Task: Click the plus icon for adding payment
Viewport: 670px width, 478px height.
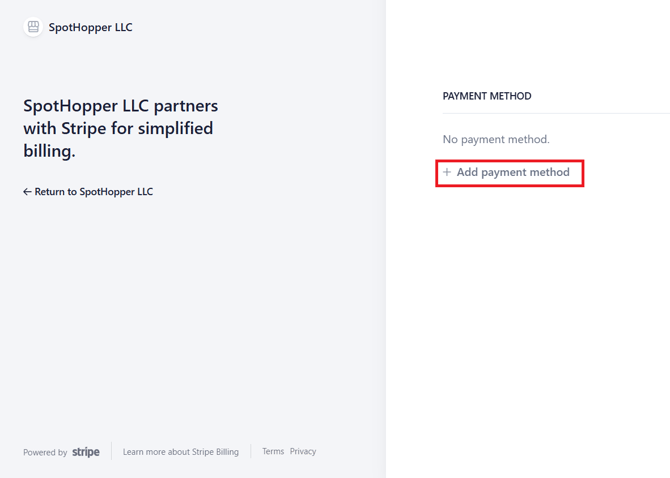Action: pyautogui.click(x=447, y=172)
